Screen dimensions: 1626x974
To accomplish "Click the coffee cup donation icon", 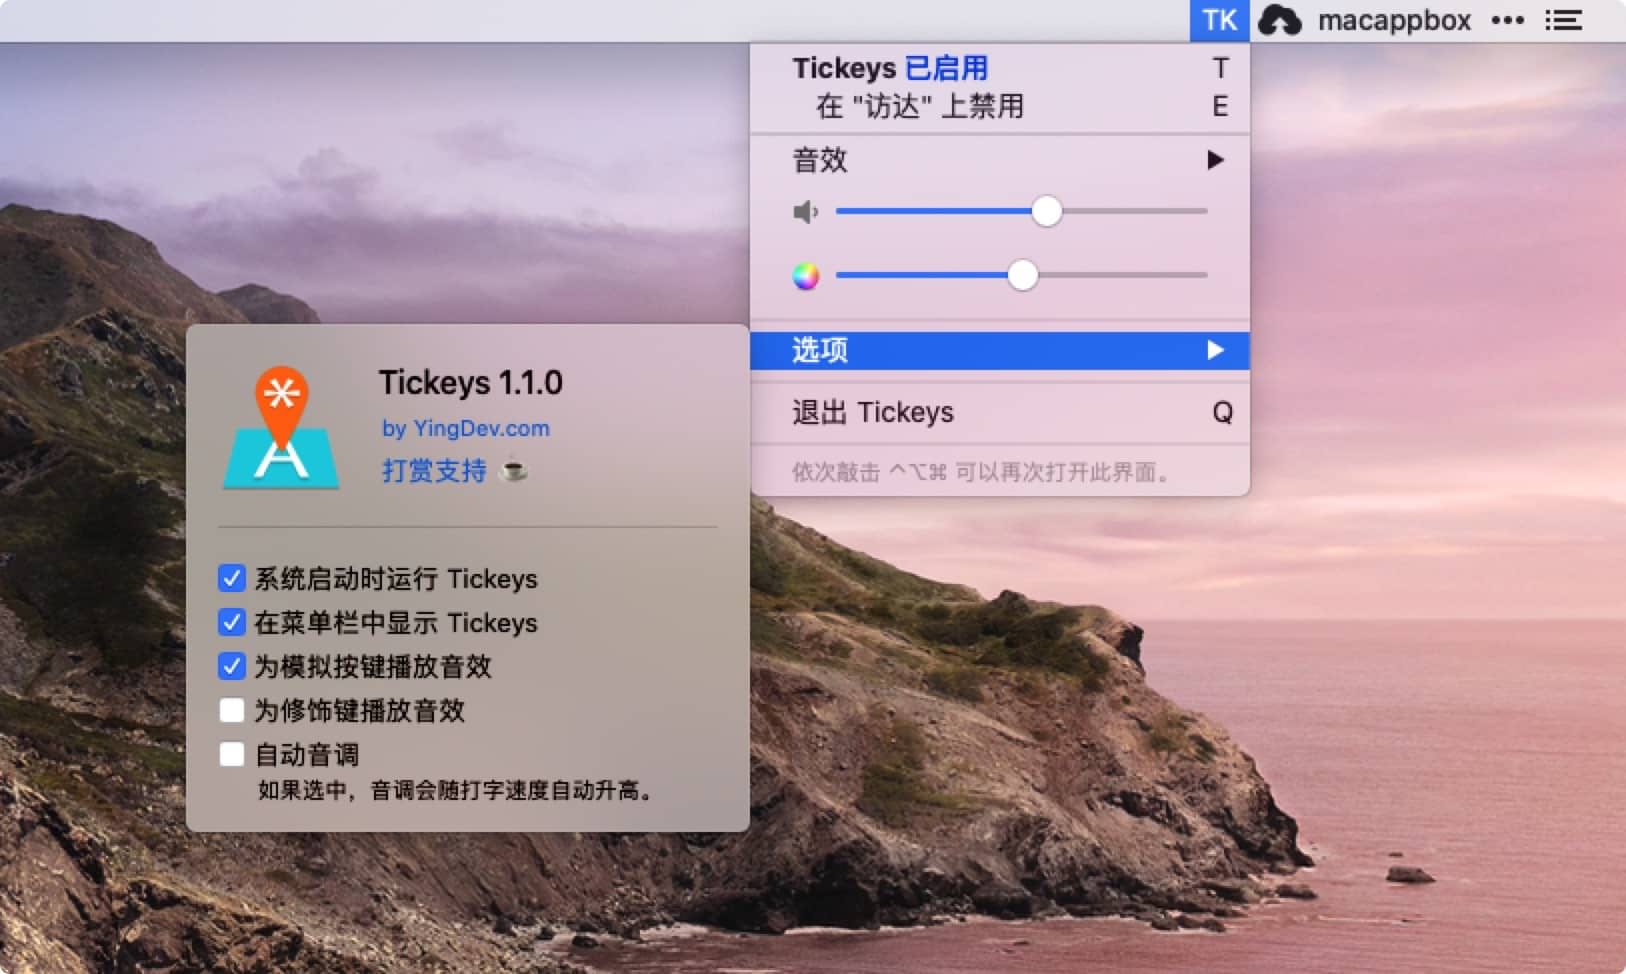I will coord(513,469).
